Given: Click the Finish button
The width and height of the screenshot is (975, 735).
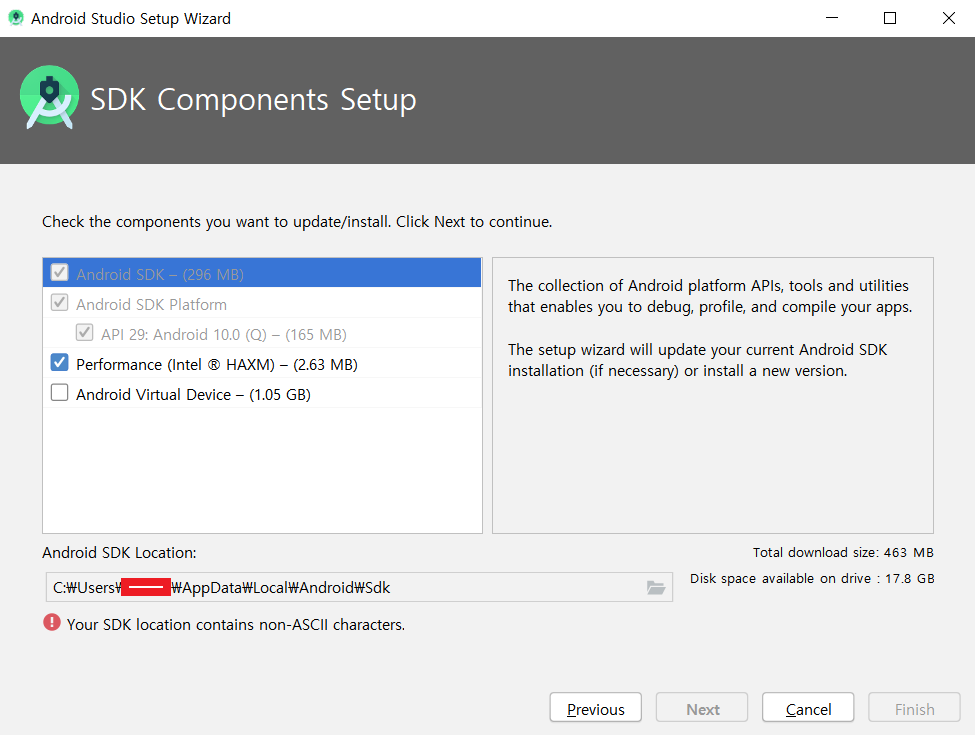Looking at the screenshot, I should [x=914, y=708].
